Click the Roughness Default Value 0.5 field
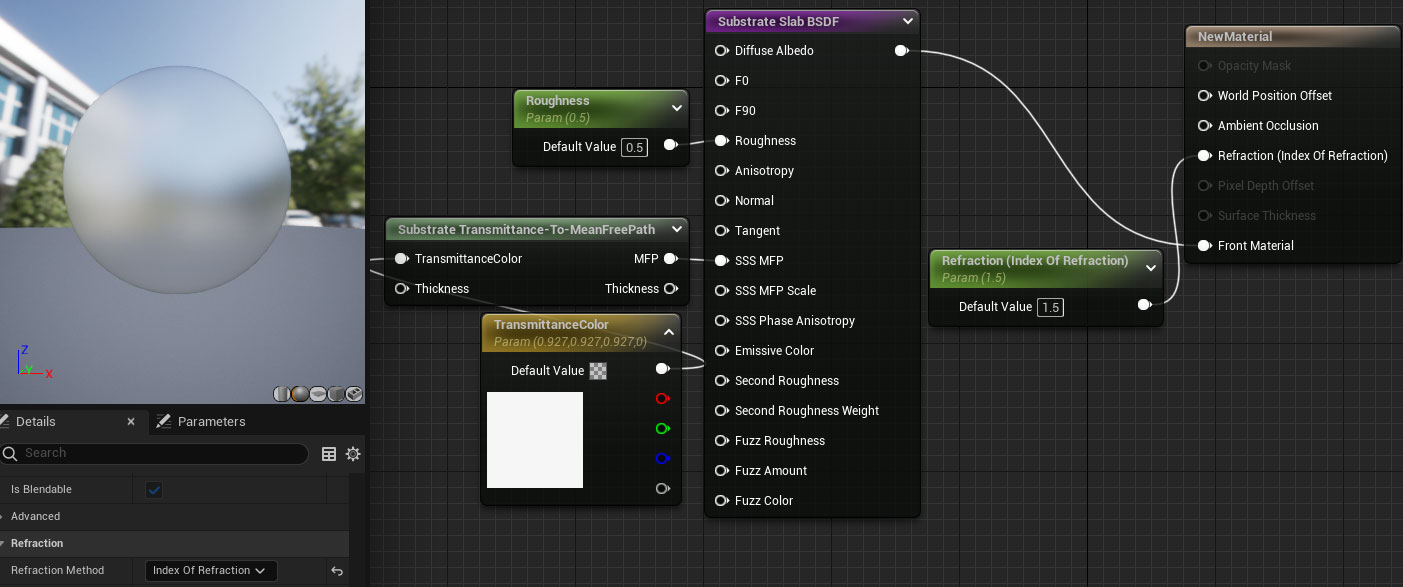Screen dimensions: 1403x587 tap(634, 146)
